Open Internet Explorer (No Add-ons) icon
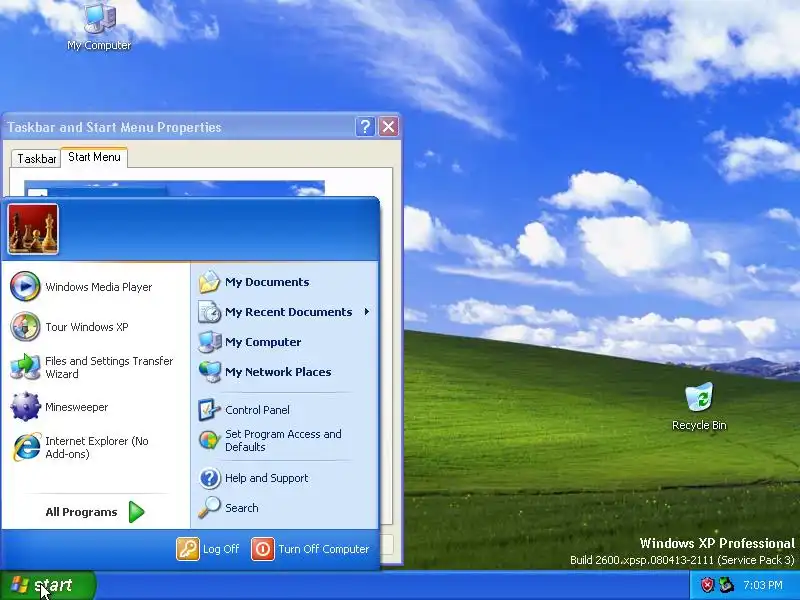800x600 pixels. pos(26,447)
